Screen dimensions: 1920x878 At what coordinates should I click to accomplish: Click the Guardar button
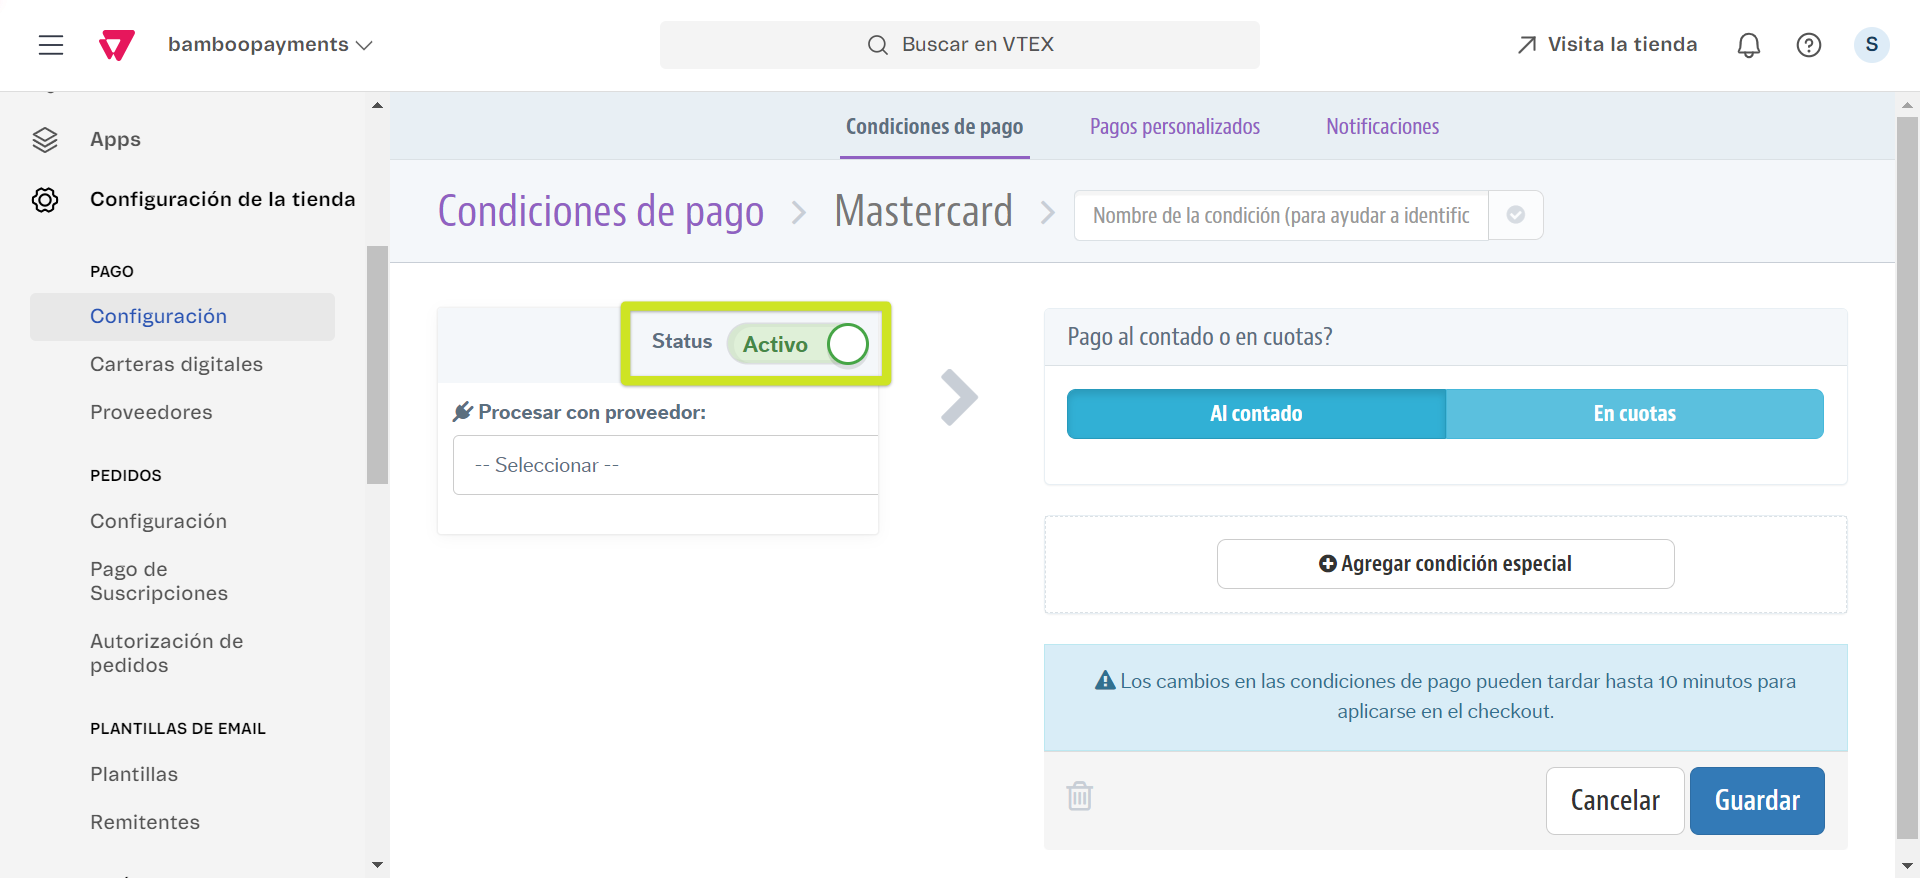1757,801
